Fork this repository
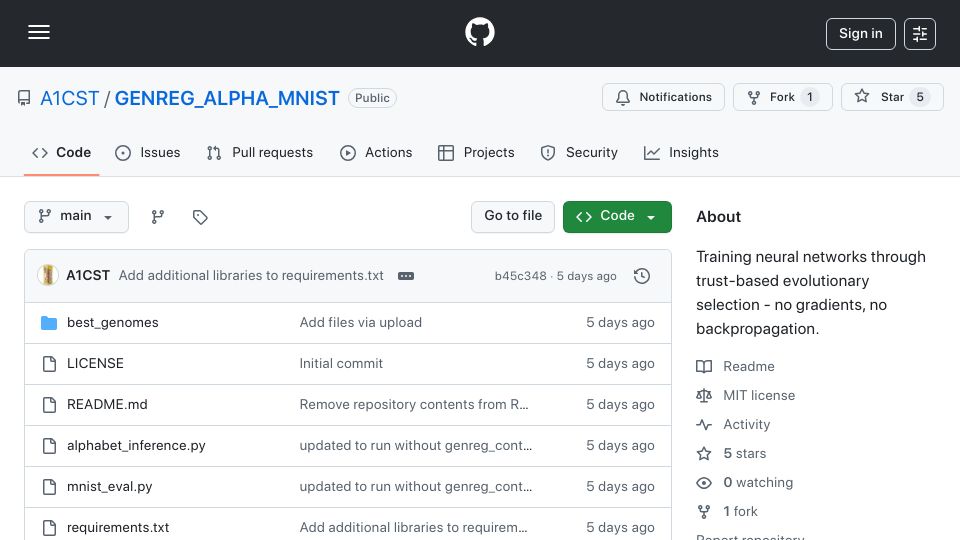The image size is (960, 540). (x=782, y=97)
